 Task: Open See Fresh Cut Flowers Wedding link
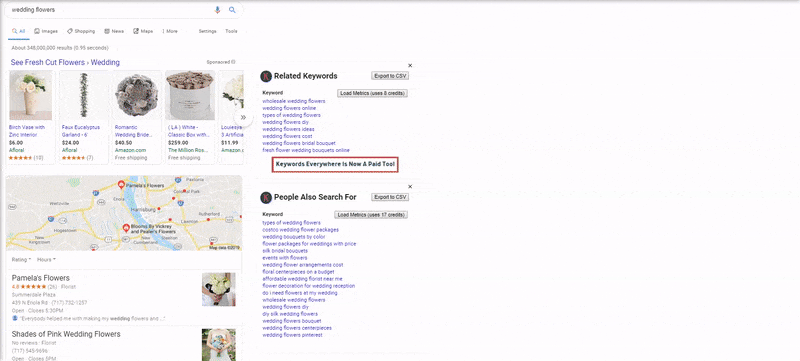coord(65,62)
